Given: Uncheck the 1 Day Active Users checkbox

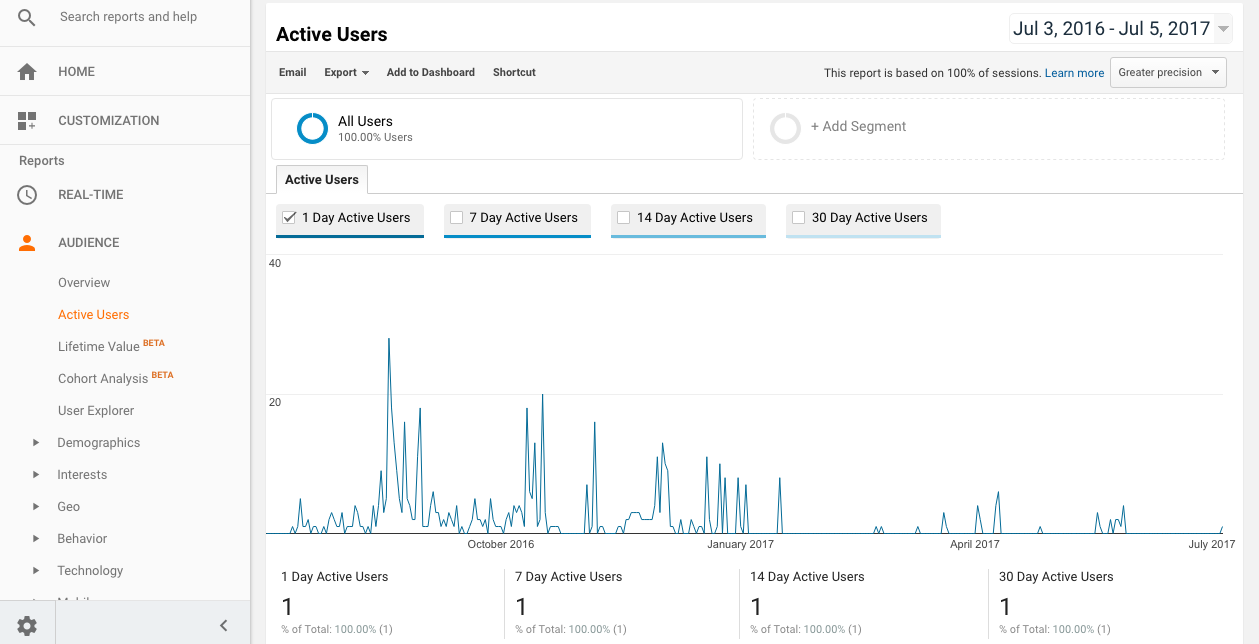Looking at the screenshot, I should pyautogui.click(x=290, y=217).
